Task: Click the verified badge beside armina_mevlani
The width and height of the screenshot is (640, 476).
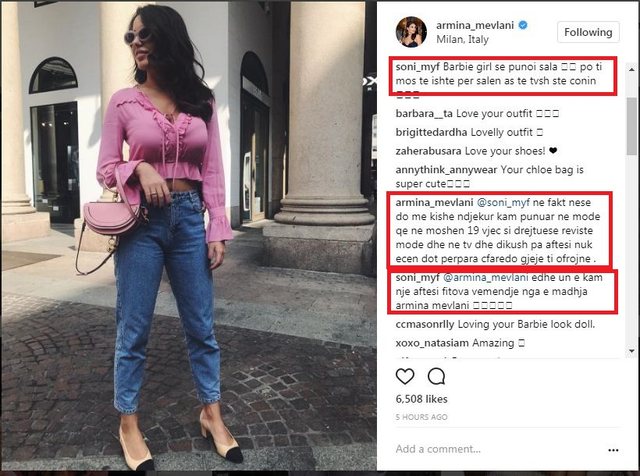Action: click(523, 25)
